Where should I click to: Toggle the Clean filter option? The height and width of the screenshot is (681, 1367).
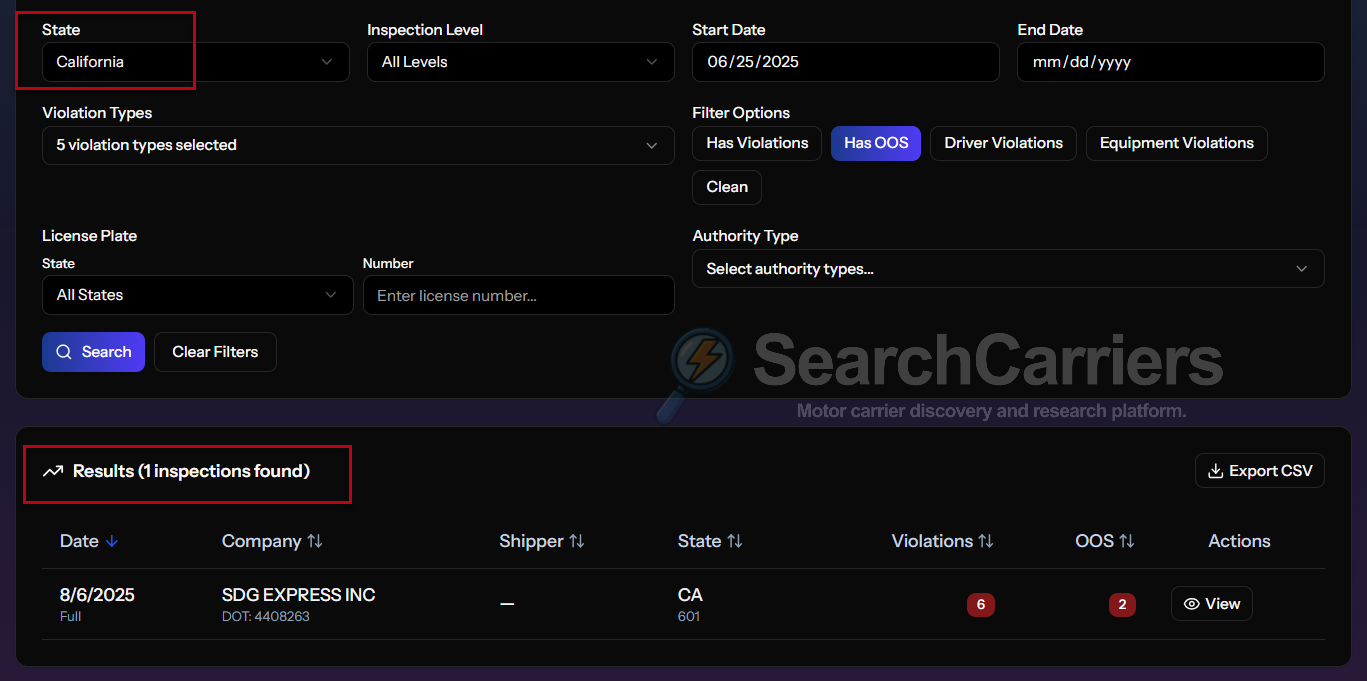tap(727, 187)
